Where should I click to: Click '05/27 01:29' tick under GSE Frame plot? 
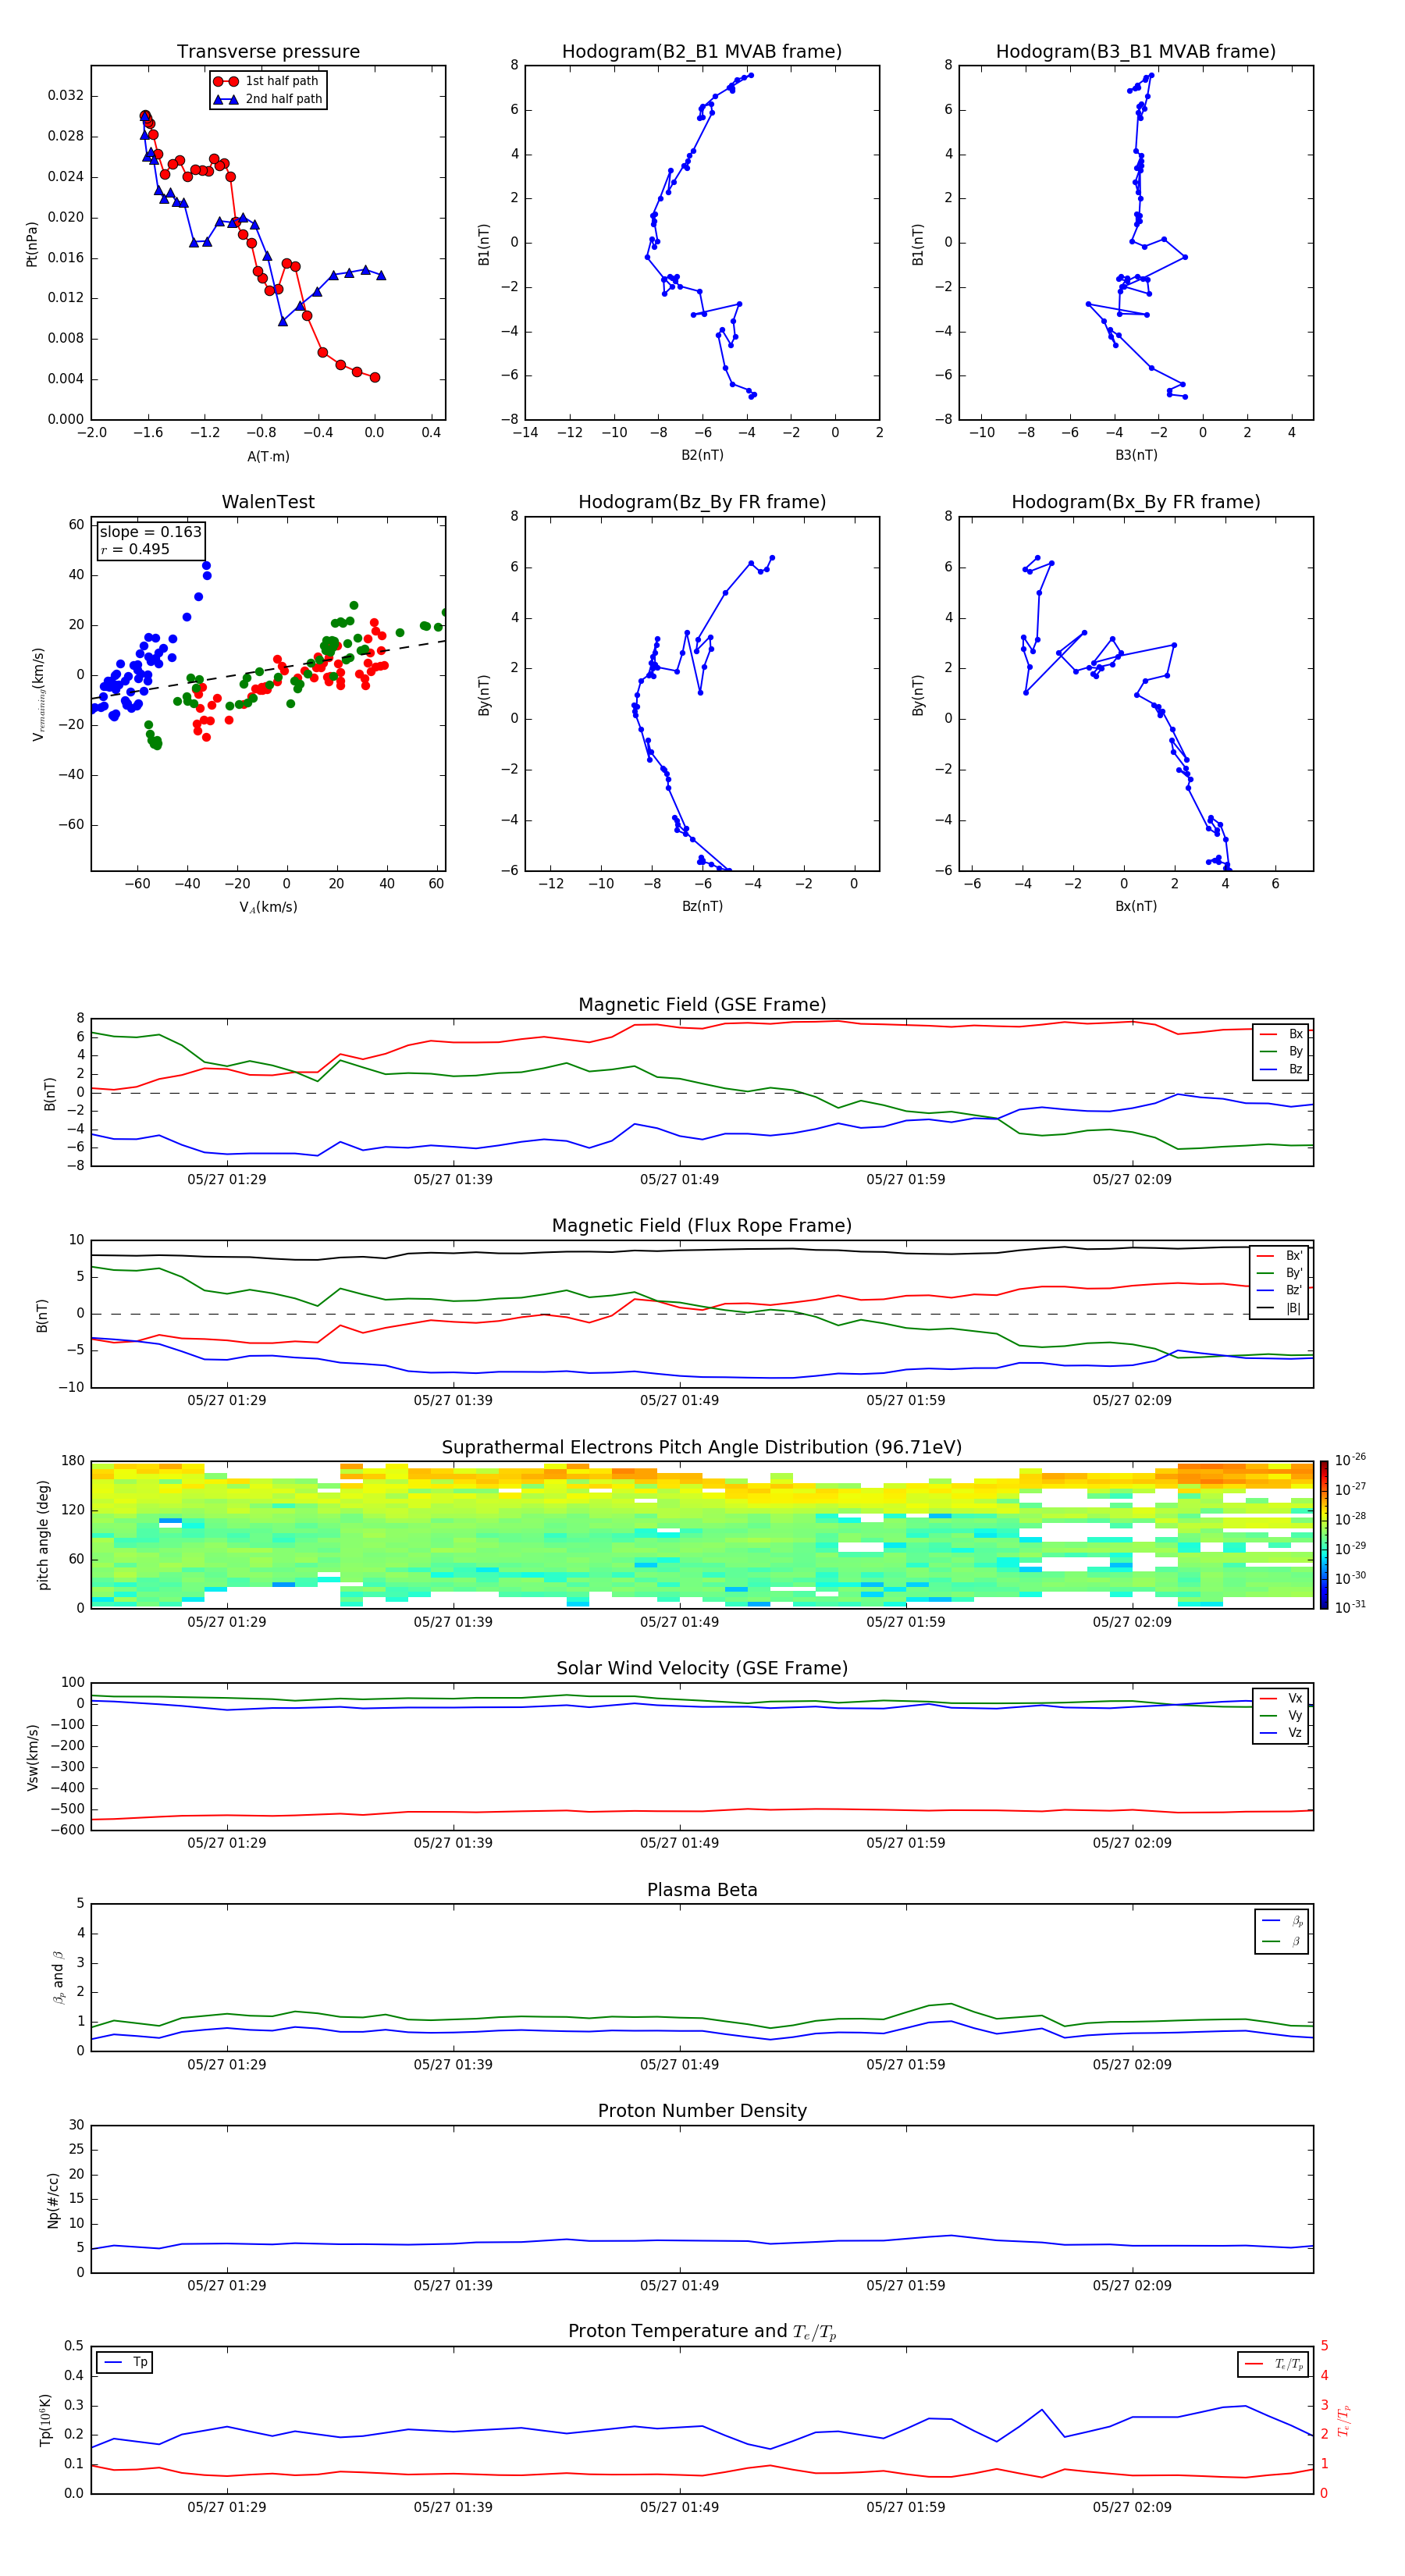[x=227, y=1179]
